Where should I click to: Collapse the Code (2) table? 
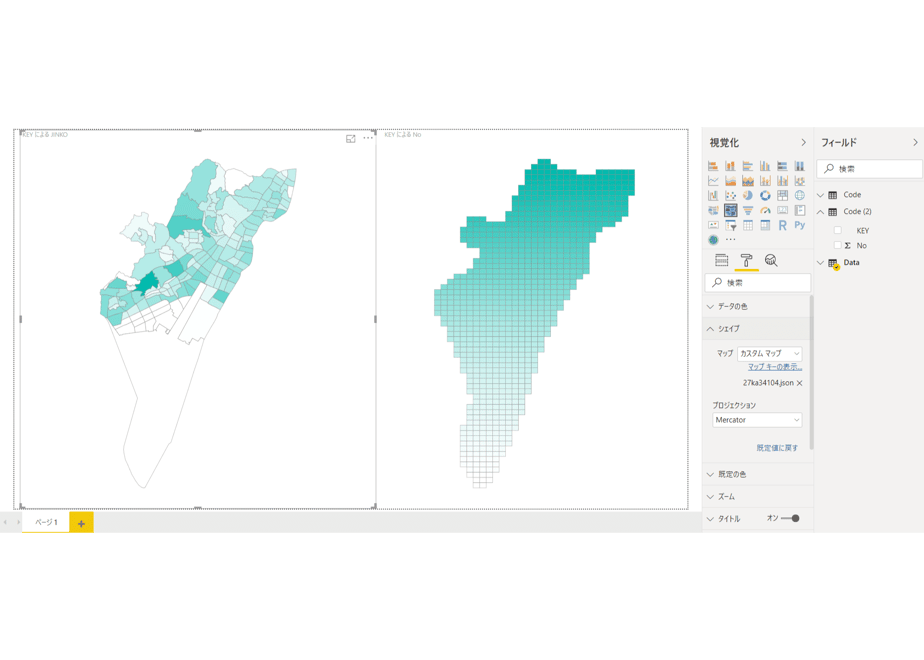[x=821, y=212]
